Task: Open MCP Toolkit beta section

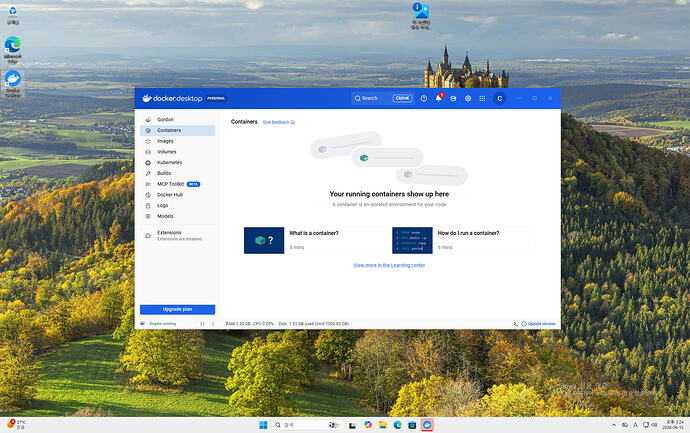Action: [x=177, y=184]
